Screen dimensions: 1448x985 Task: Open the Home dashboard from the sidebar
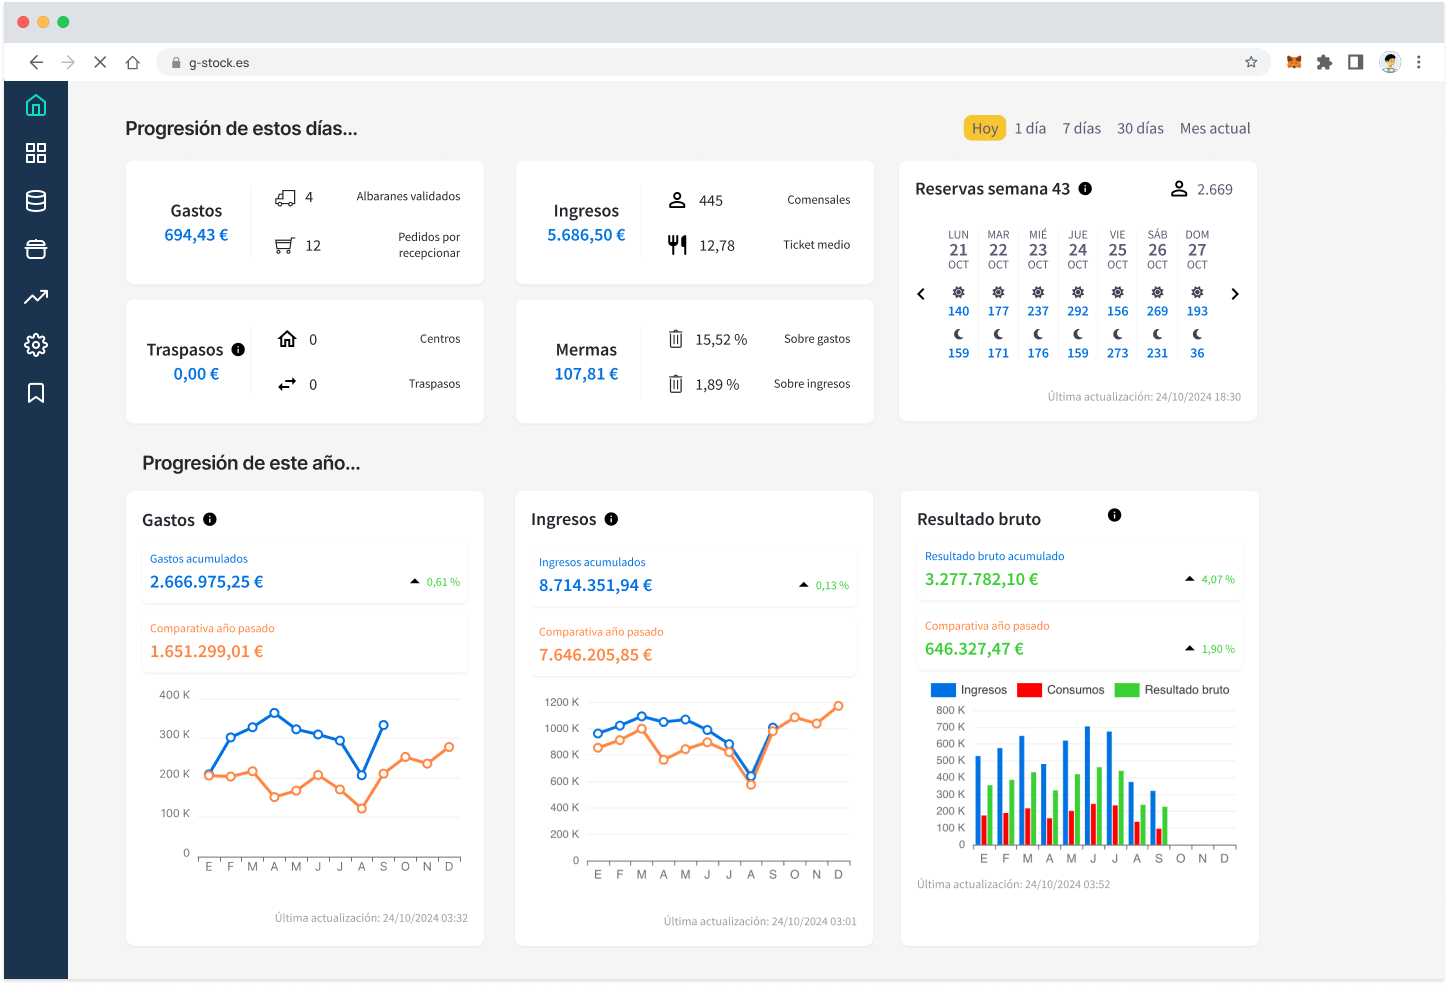[x=36, y=105]
